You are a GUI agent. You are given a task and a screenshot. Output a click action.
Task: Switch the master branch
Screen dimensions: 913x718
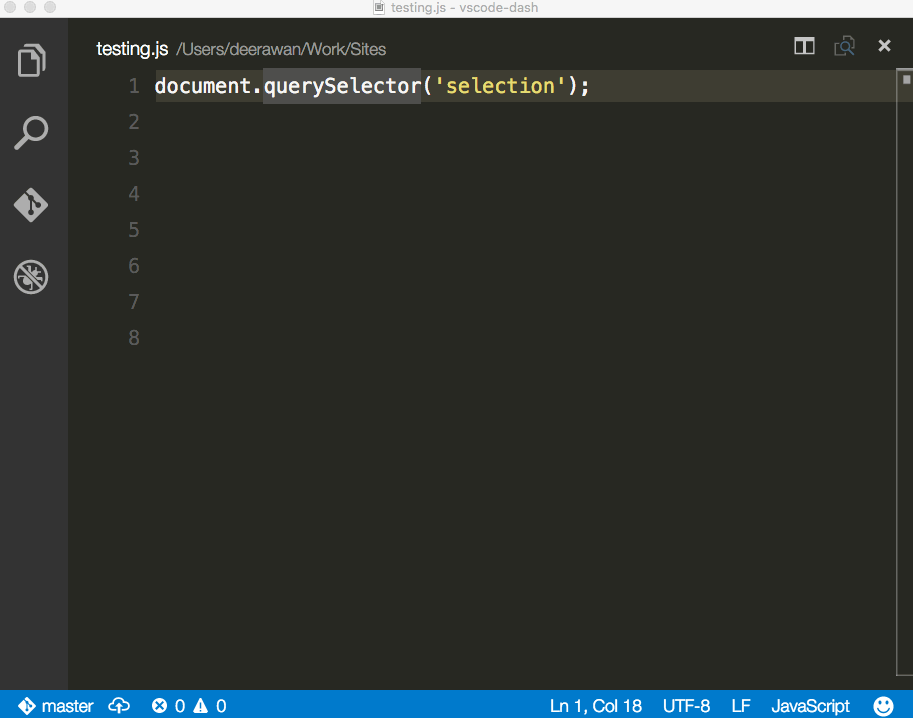click(66, 706)
